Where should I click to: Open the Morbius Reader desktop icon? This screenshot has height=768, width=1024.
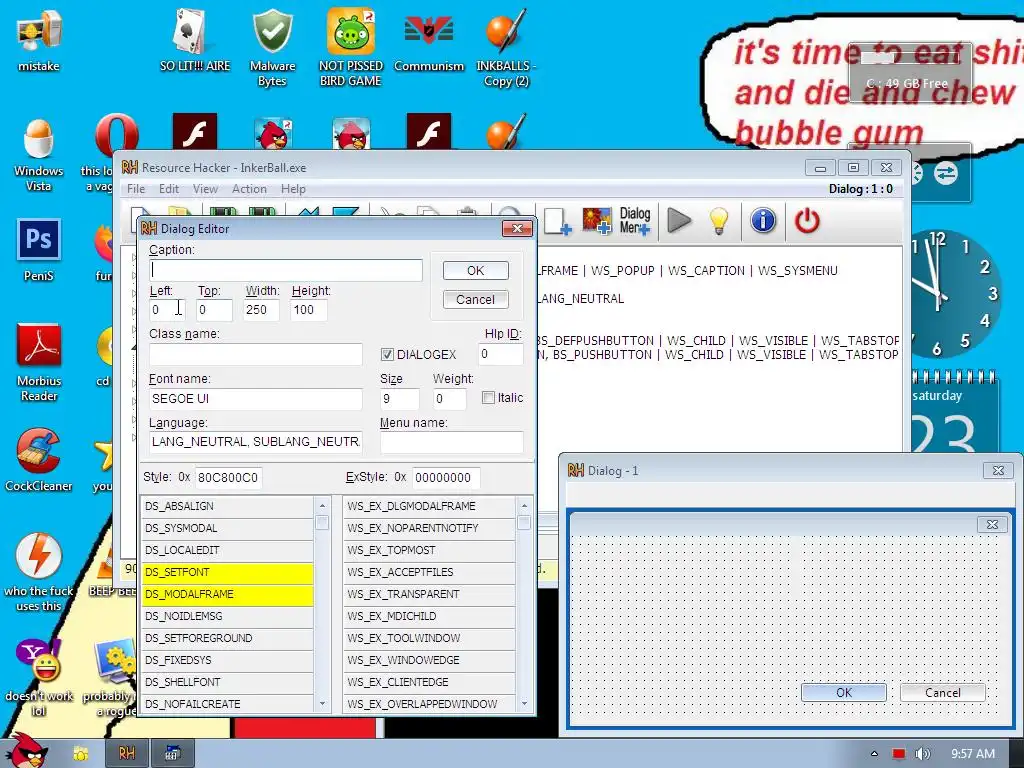tap(39, 363)
